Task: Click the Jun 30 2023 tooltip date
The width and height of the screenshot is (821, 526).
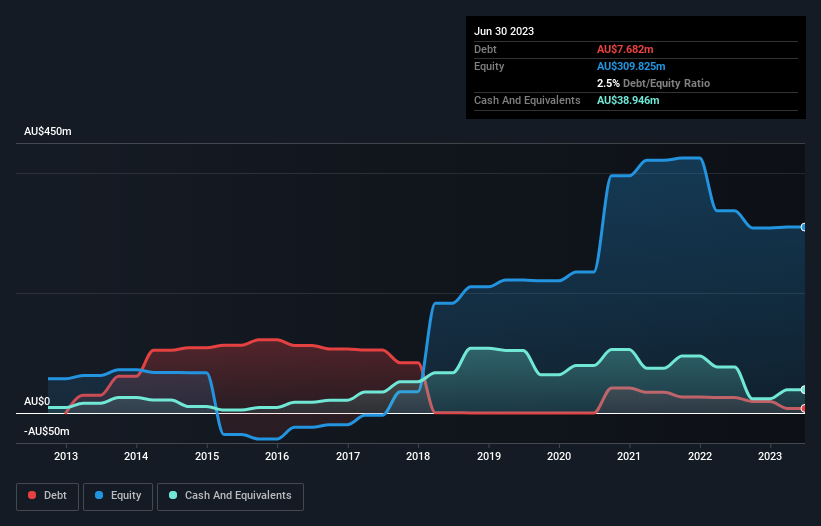Action: (x=504, y=31)
